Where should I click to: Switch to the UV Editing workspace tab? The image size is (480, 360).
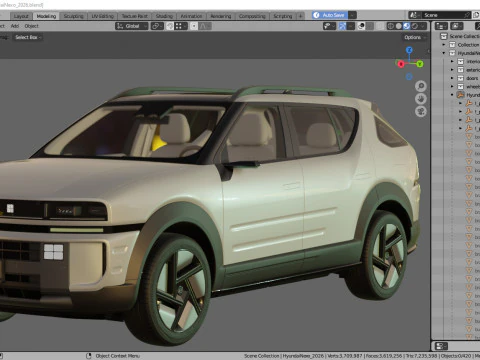pos(103,16)
